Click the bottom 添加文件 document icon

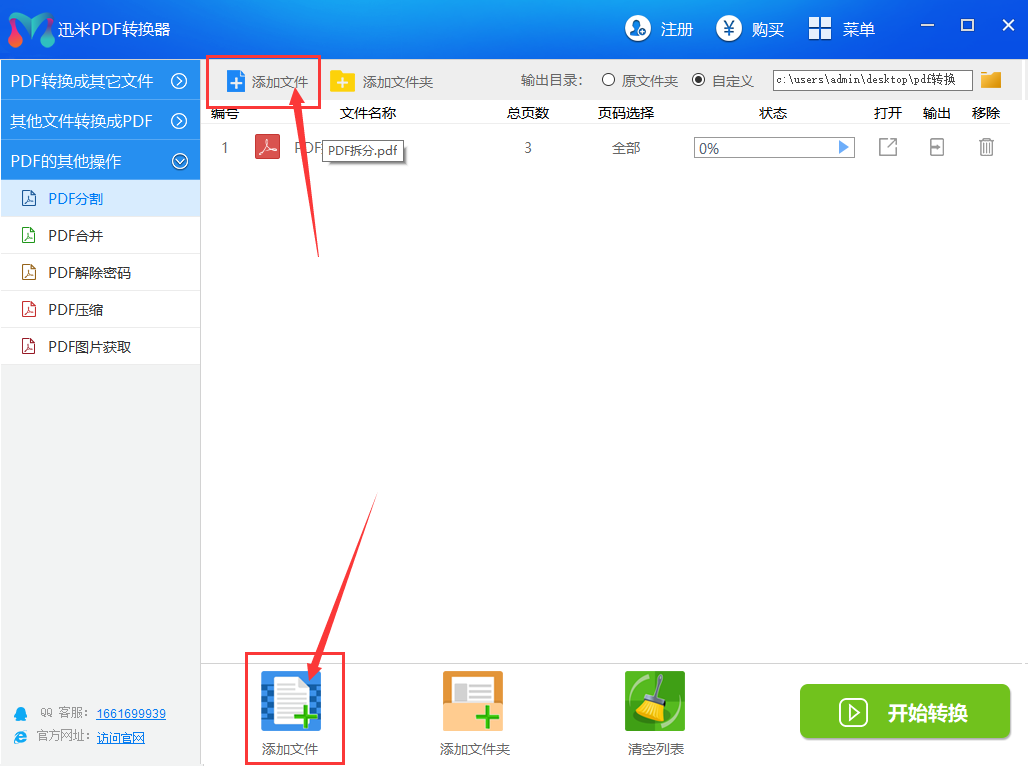(290, 700)
